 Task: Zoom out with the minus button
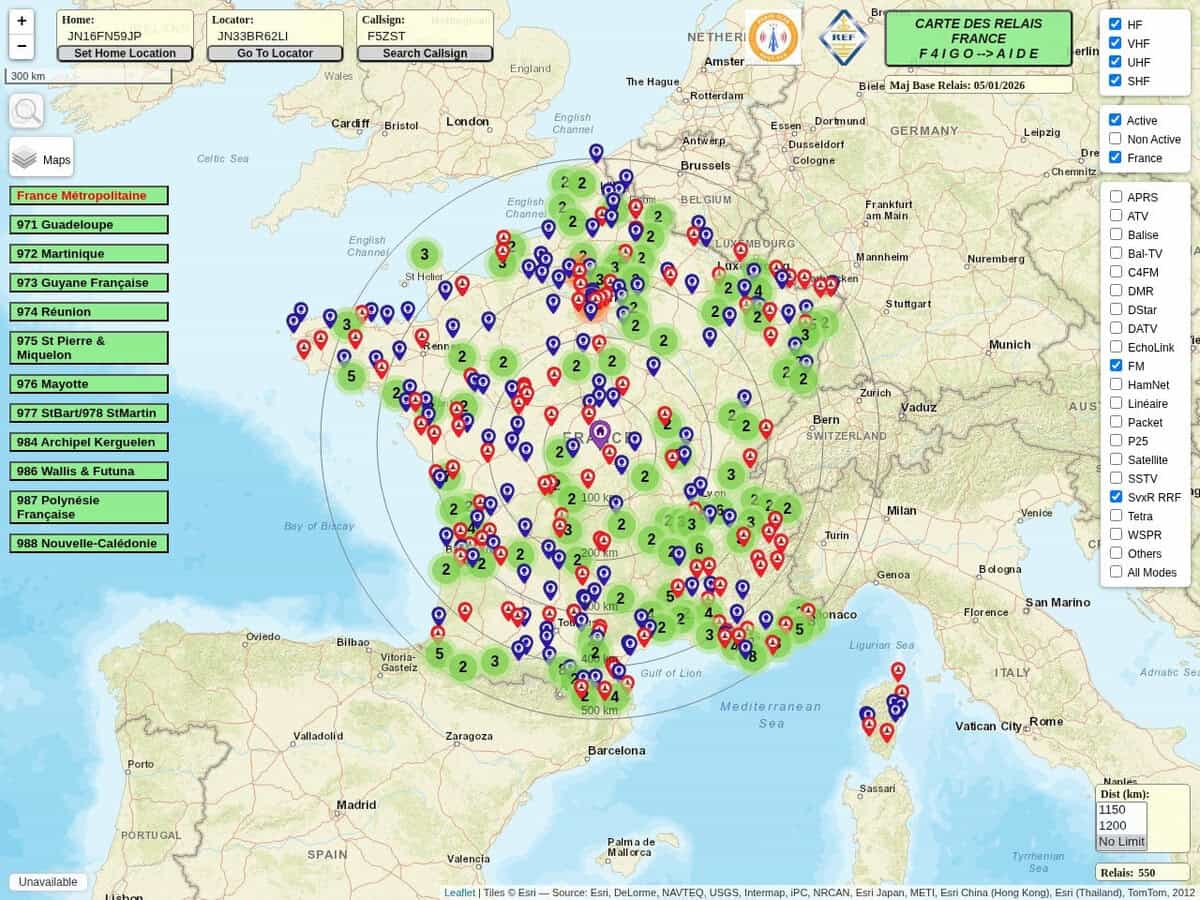pyautogui.click(x=22, y=46)
